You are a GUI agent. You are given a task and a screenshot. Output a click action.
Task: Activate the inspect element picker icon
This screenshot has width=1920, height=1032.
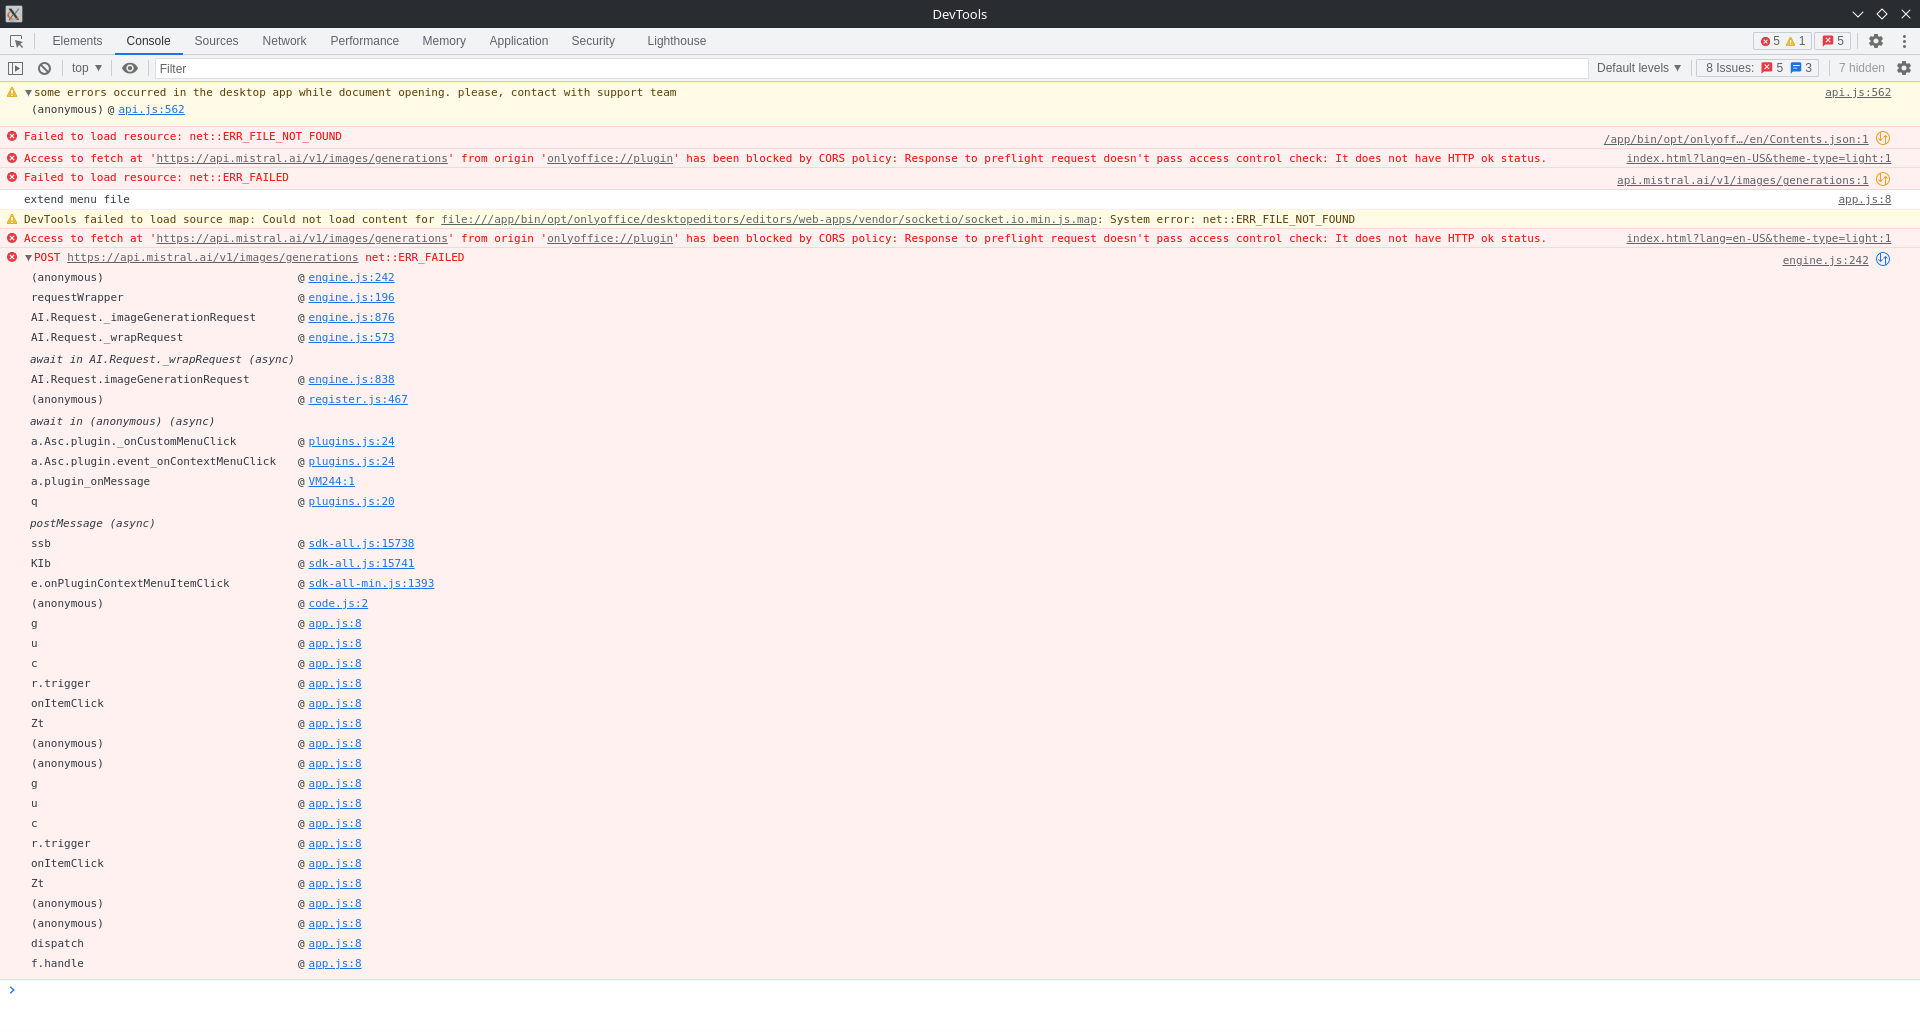pos(16,41)
